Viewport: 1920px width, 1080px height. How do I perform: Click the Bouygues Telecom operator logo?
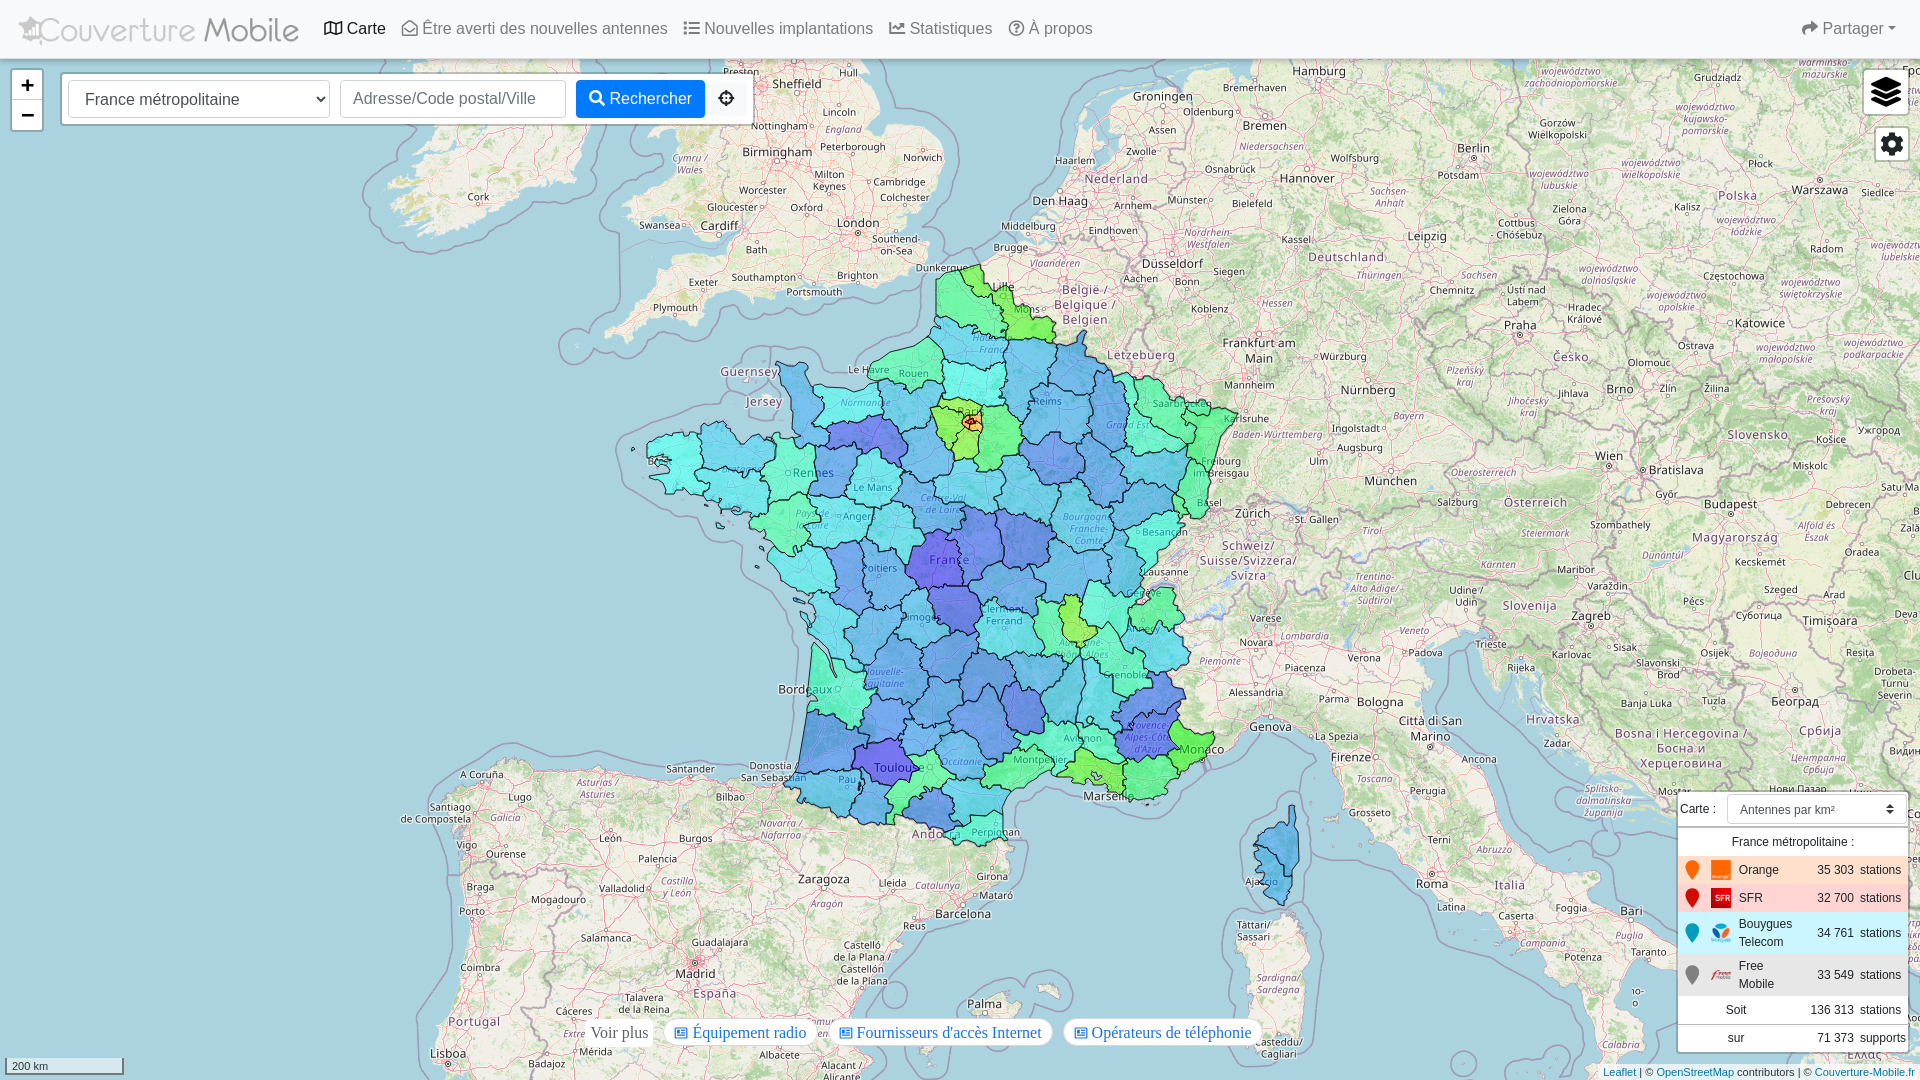pos(1721,933)
